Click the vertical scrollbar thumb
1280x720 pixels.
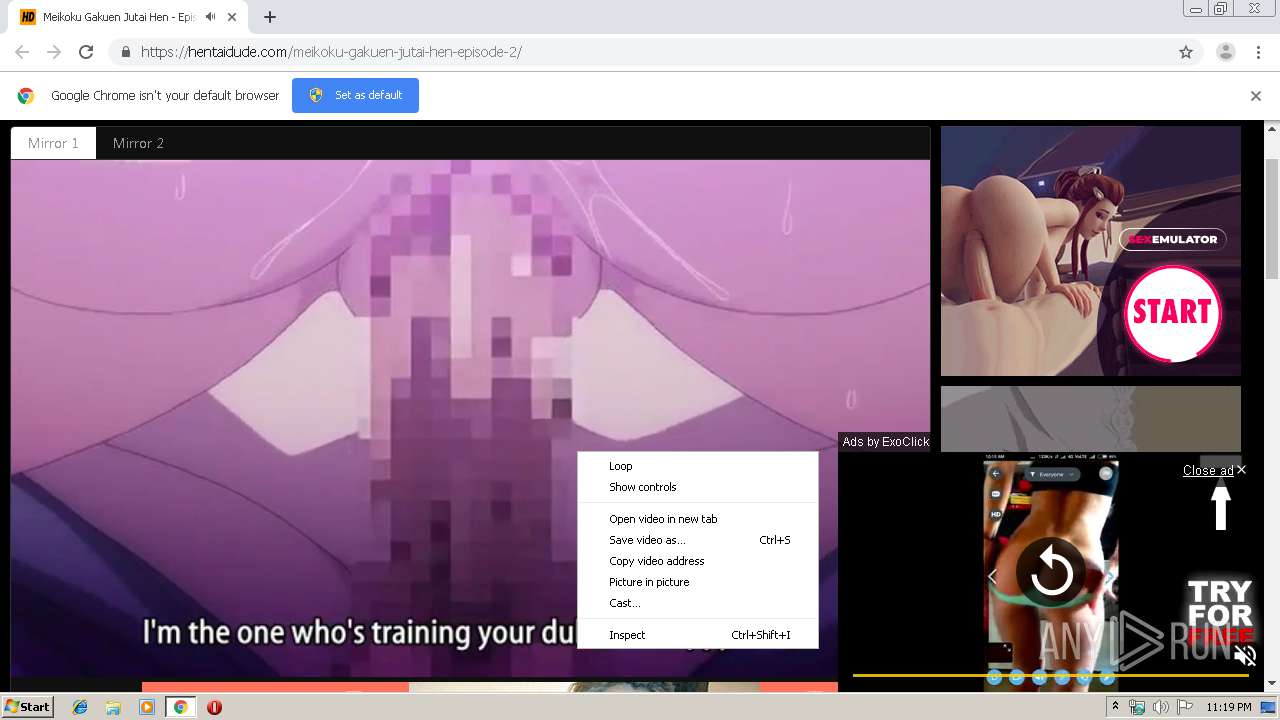[x=1272, y=218]
